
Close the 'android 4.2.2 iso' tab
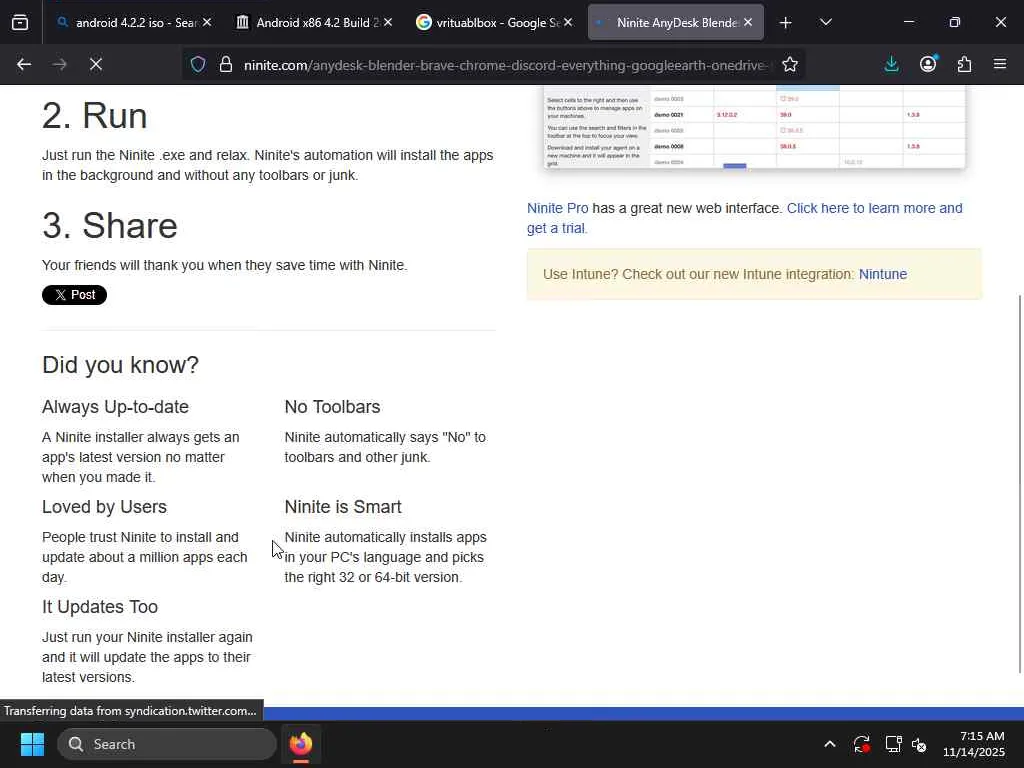coord(207,22)
